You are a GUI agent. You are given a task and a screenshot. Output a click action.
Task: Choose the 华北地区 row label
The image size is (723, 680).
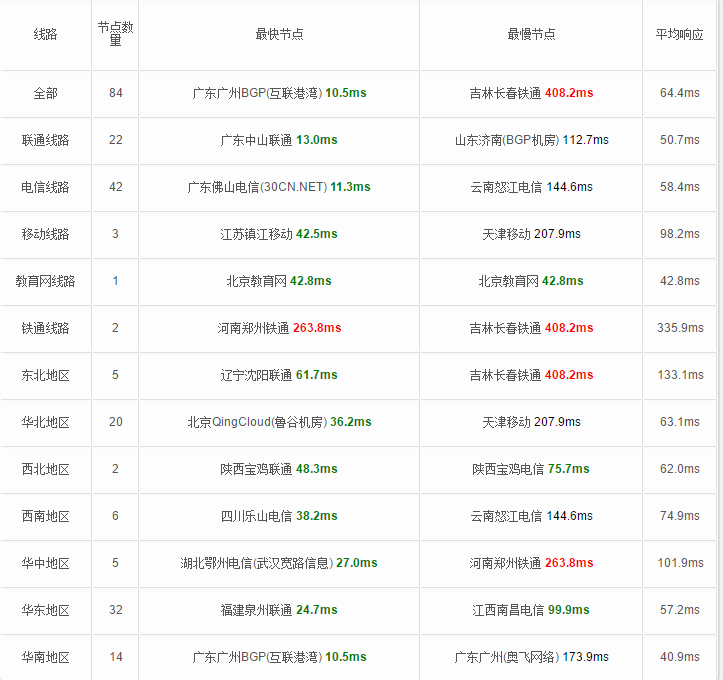pyautogui.click(x=45, y=422)
